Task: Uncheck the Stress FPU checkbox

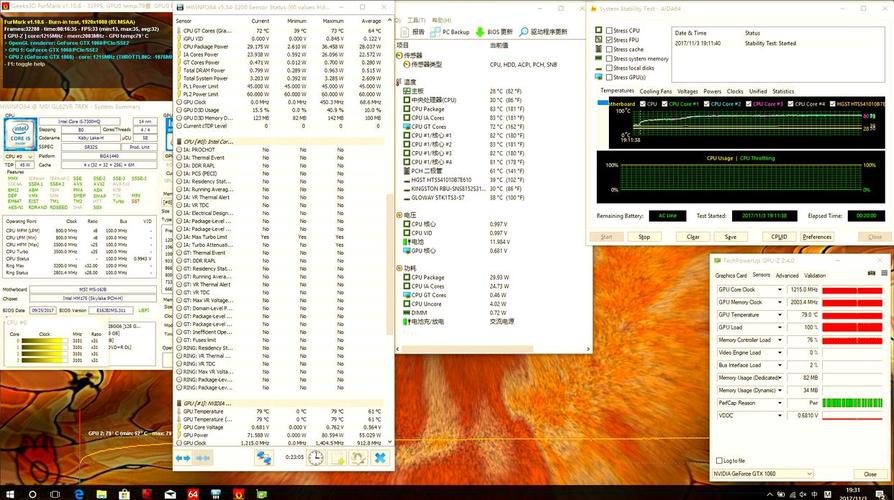Action: point(609,40)
